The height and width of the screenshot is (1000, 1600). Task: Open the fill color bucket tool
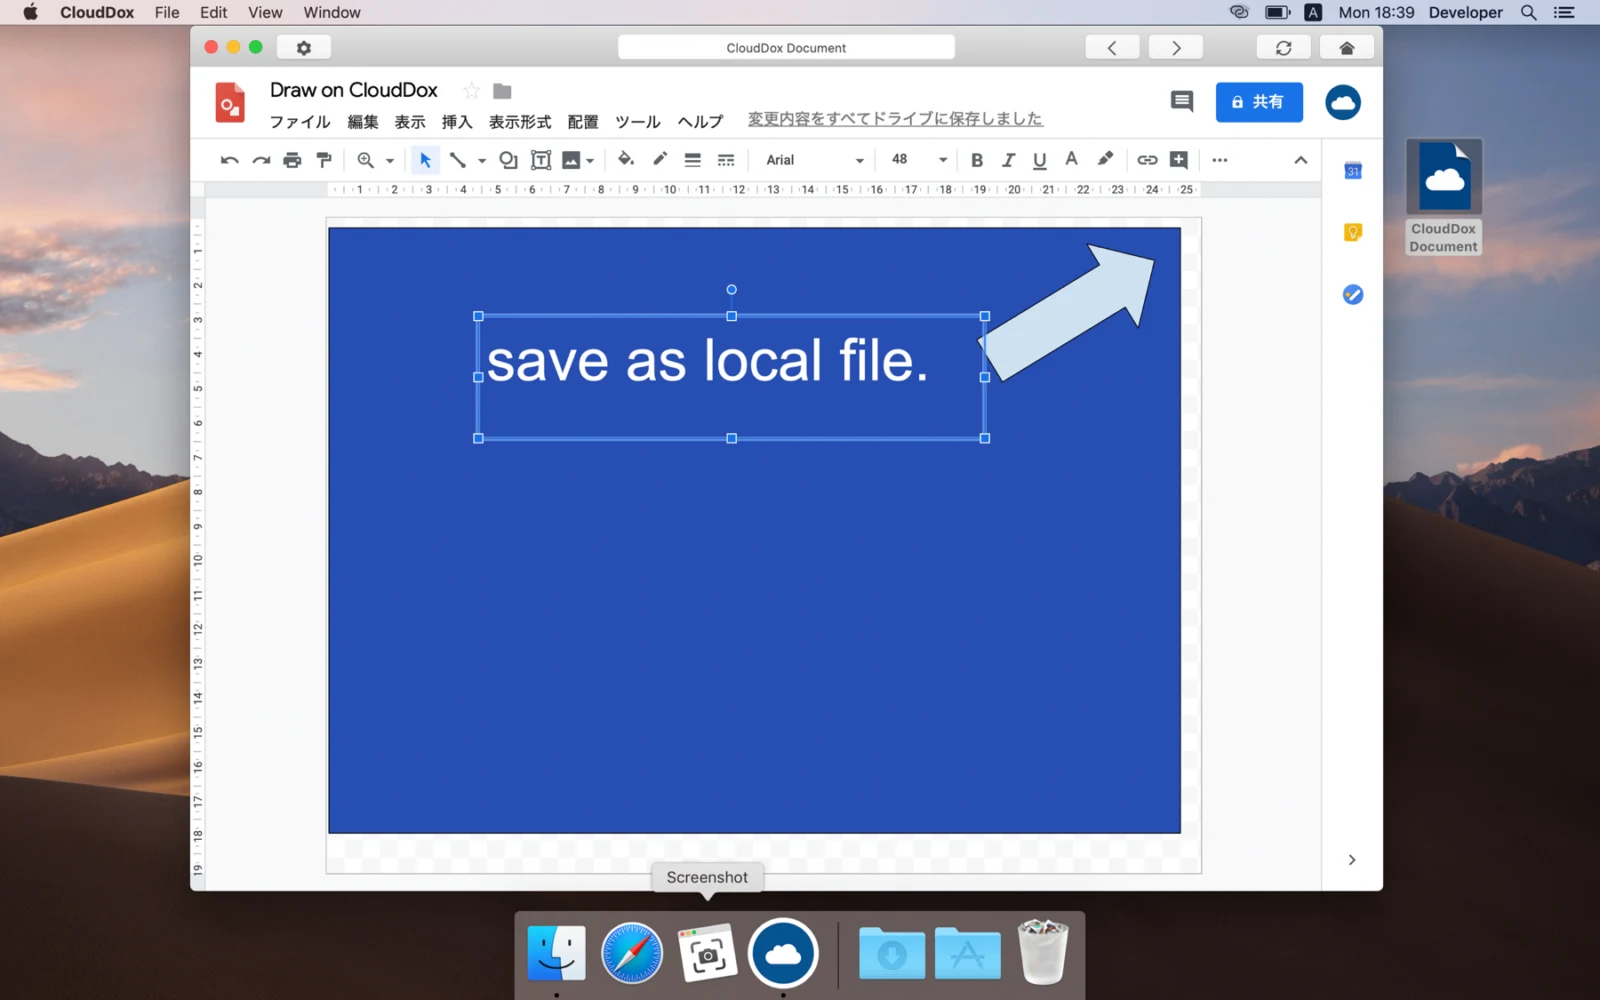click(x=625, y=159)
